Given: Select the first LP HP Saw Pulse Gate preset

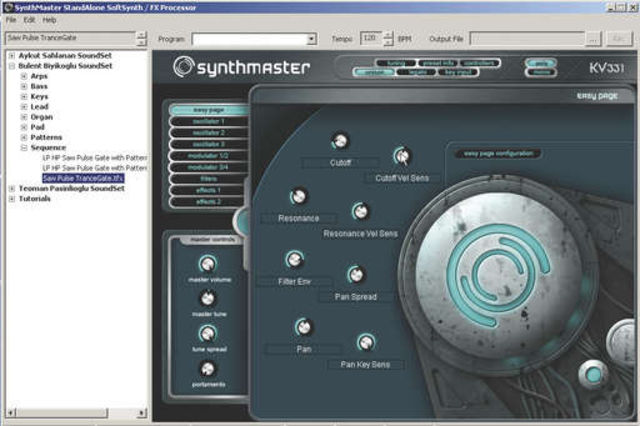Looking at the screenshot, I should tap(95, 158).
